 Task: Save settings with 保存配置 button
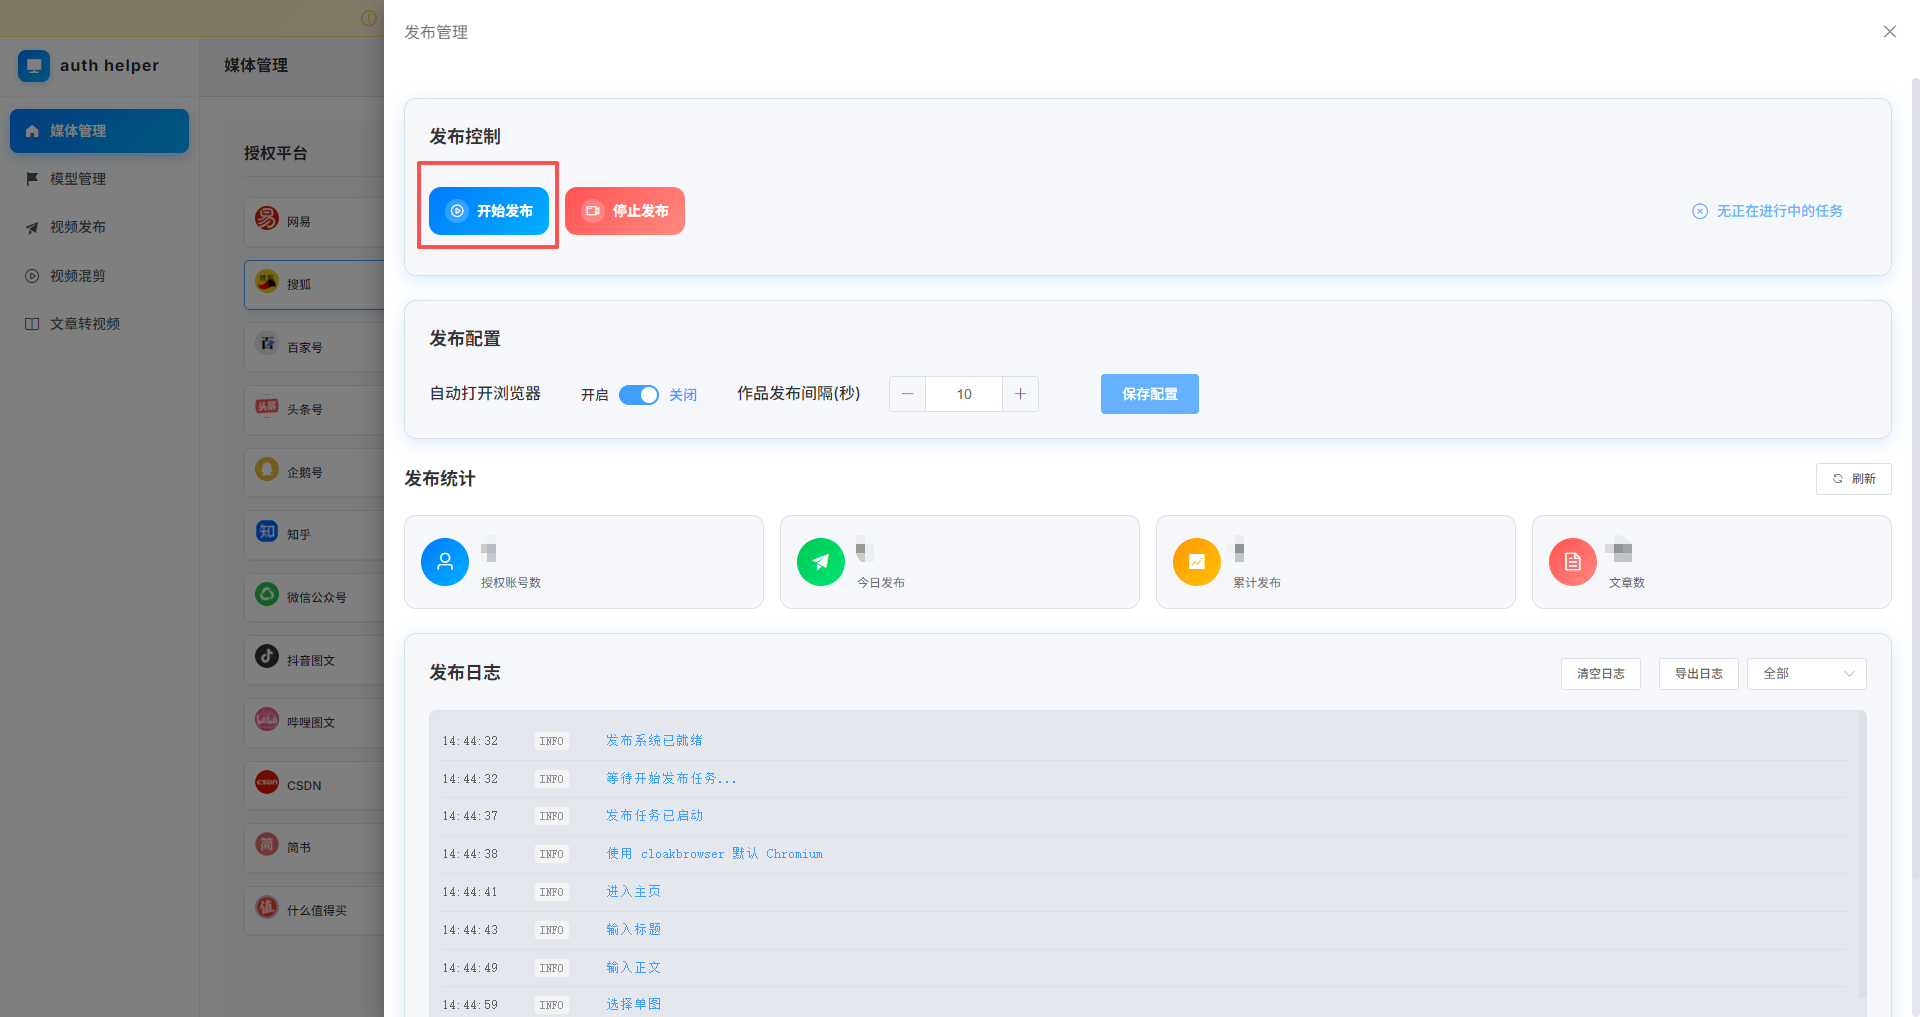click(1150, 394)
